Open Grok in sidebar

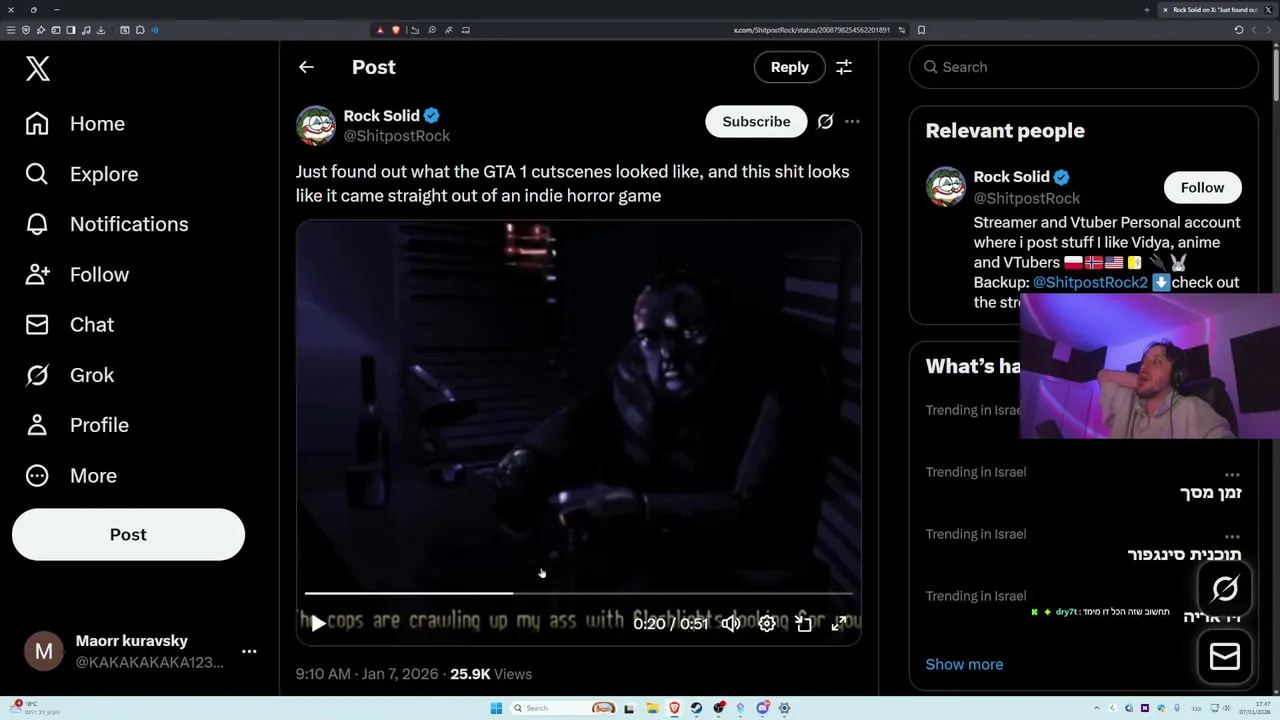click(70, 375)
